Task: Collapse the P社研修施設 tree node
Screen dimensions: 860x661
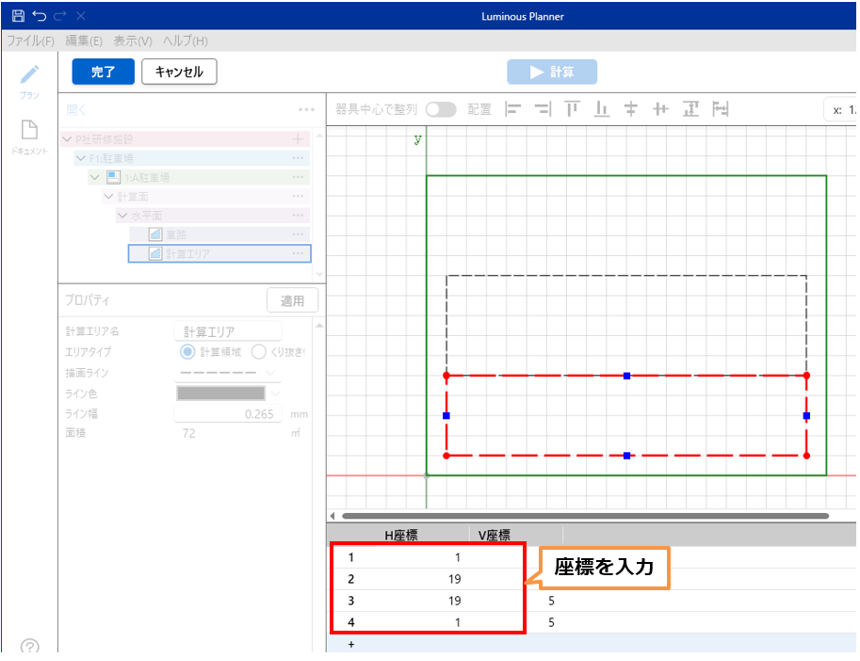Action: (x=66, y=139)
